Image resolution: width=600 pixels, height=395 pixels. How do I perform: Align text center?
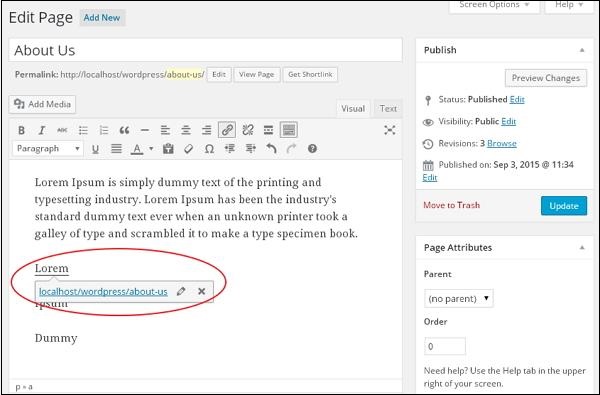coord(186,131)
